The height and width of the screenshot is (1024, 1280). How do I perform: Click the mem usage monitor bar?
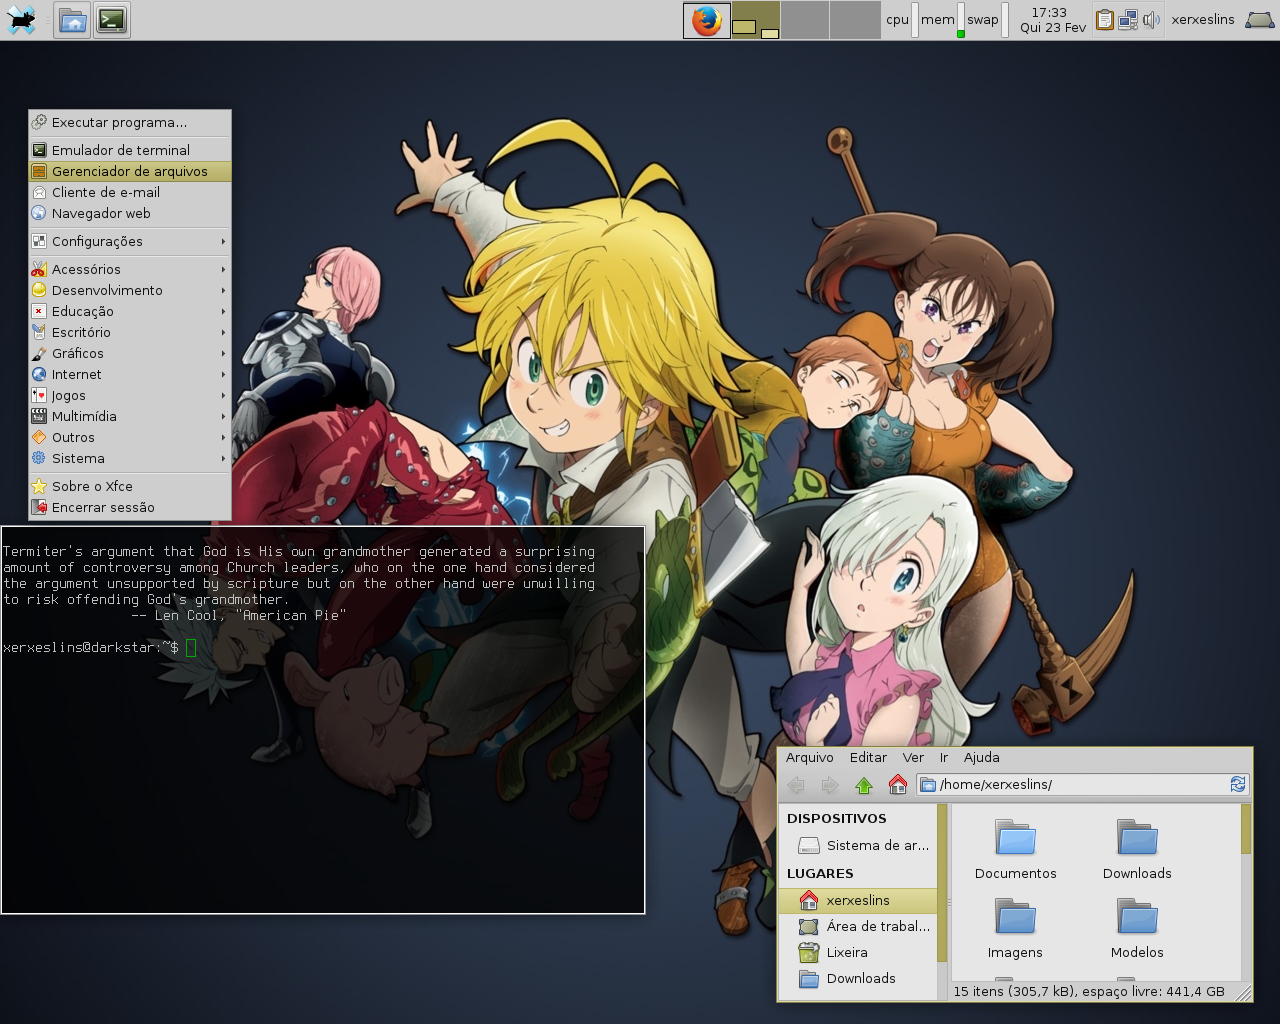click(961, 20)
